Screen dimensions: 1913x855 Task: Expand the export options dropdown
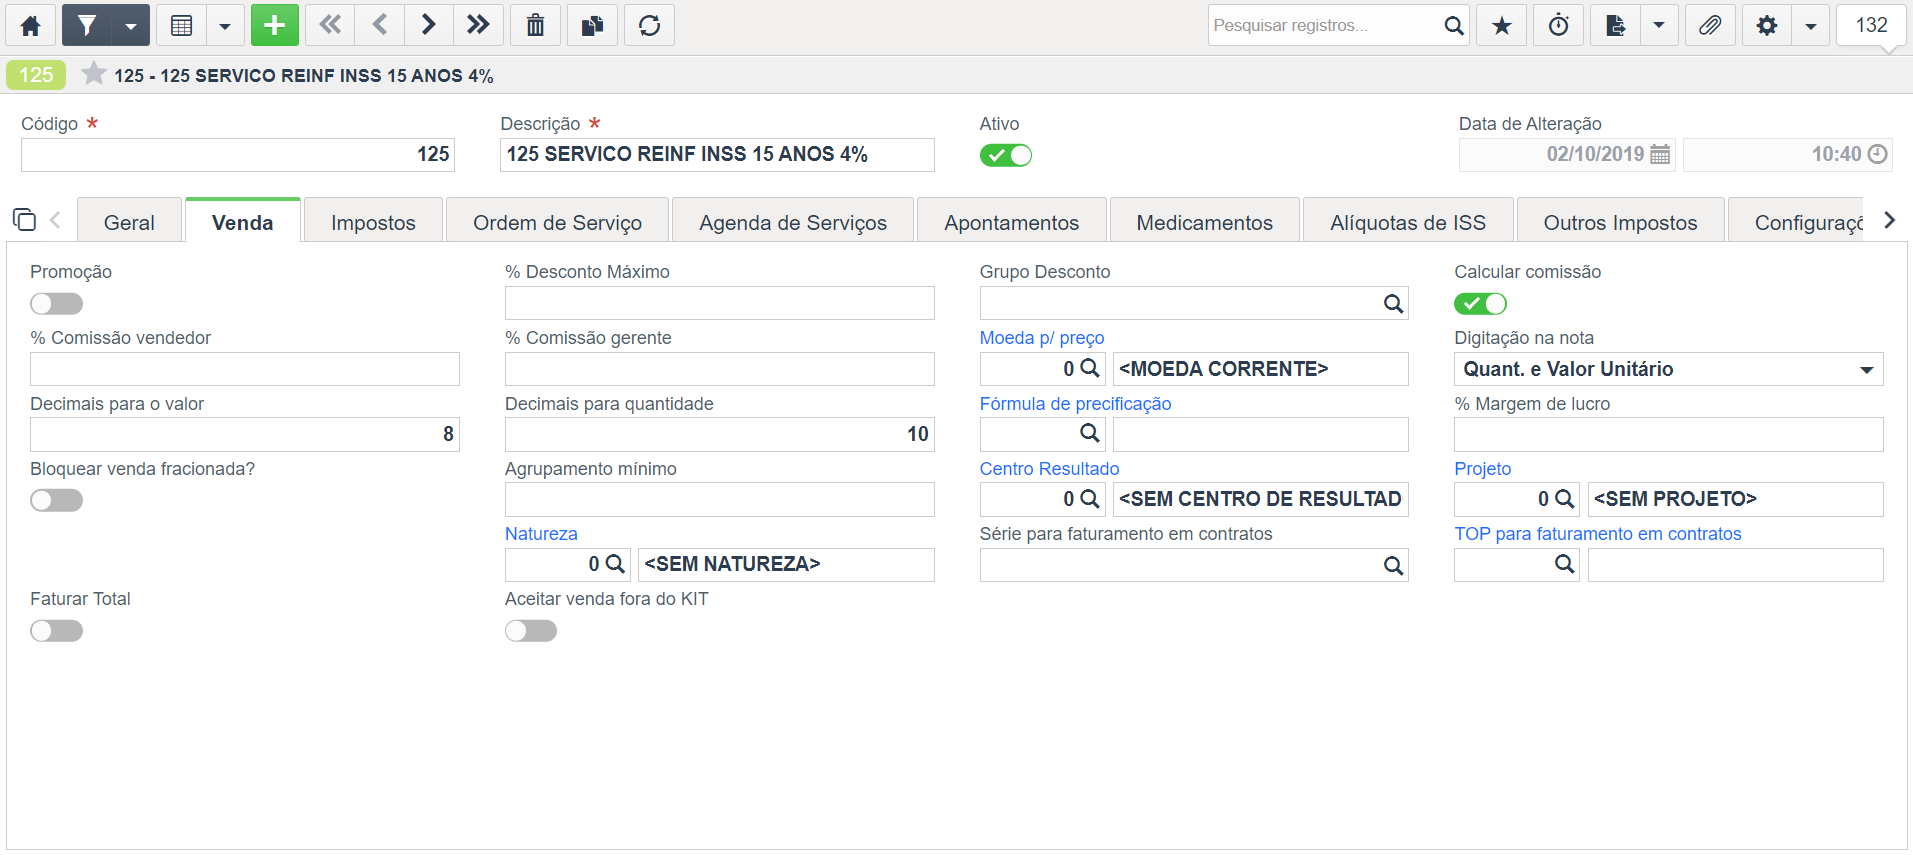pos(1659,25)
